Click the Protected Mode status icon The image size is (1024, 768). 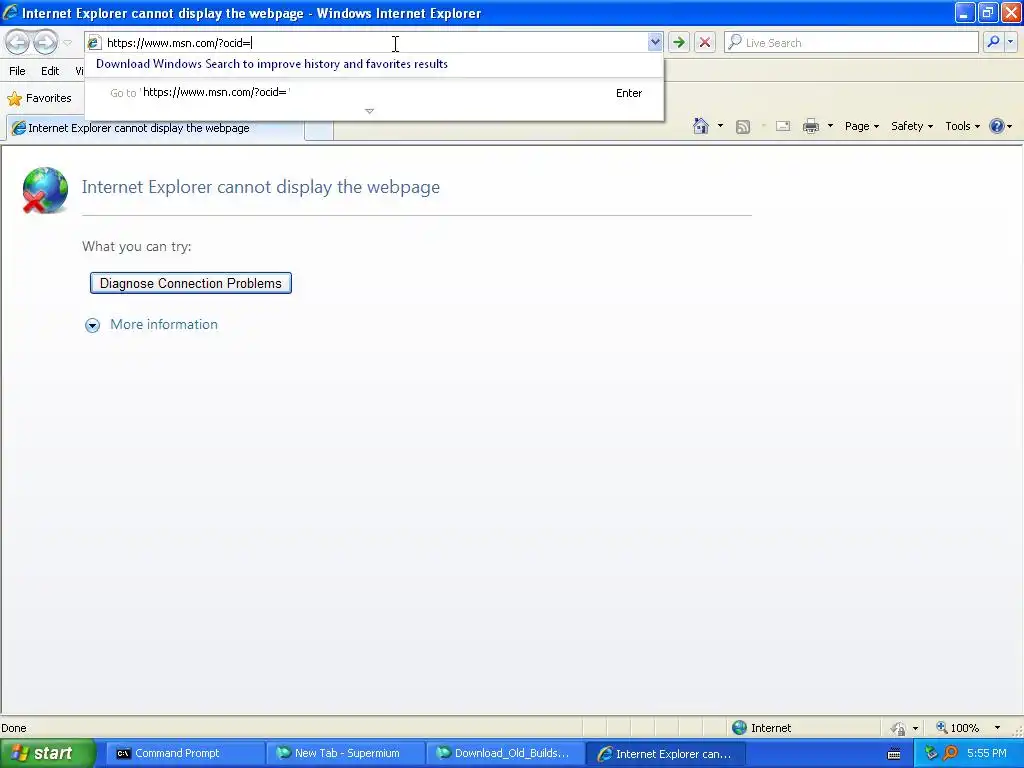click(899, 728)
